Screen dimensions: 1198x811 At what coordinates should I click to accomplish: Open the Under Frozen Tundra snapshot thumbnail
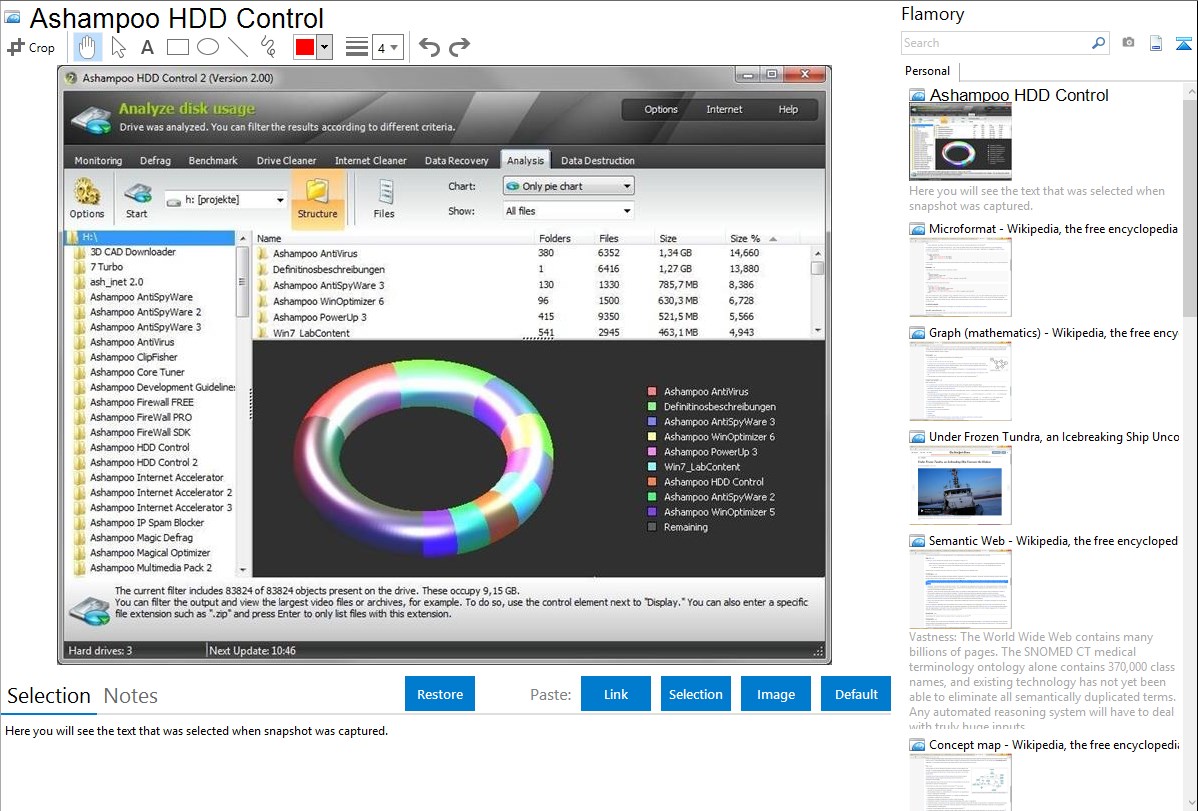[x=960, y=485]
